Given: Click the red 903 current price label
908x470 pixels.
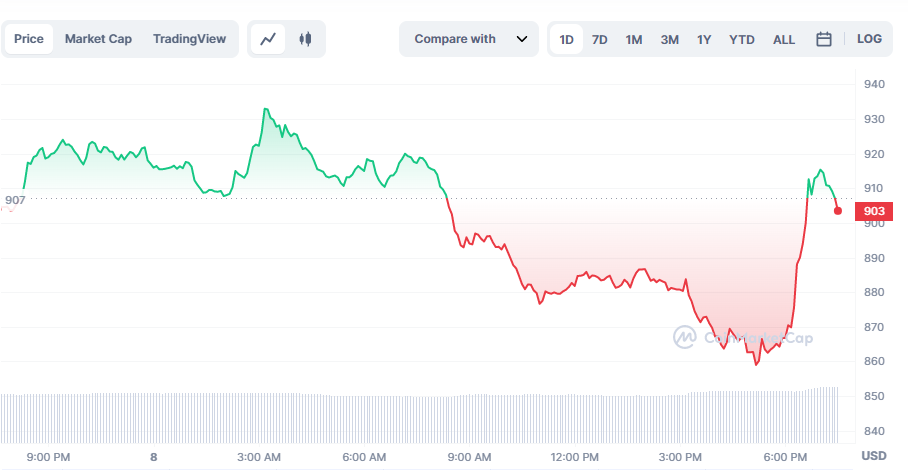Looking at the screenshot, I should coord(873,210).
